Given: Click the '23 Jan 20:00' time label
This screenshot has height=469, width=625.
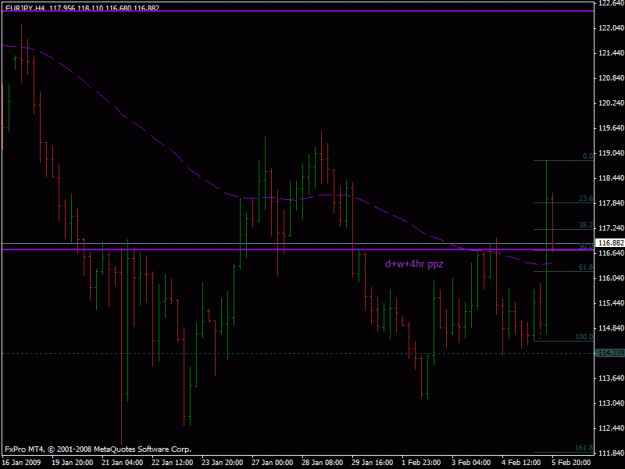Looking at the screenshot, I should pos(222,462).
